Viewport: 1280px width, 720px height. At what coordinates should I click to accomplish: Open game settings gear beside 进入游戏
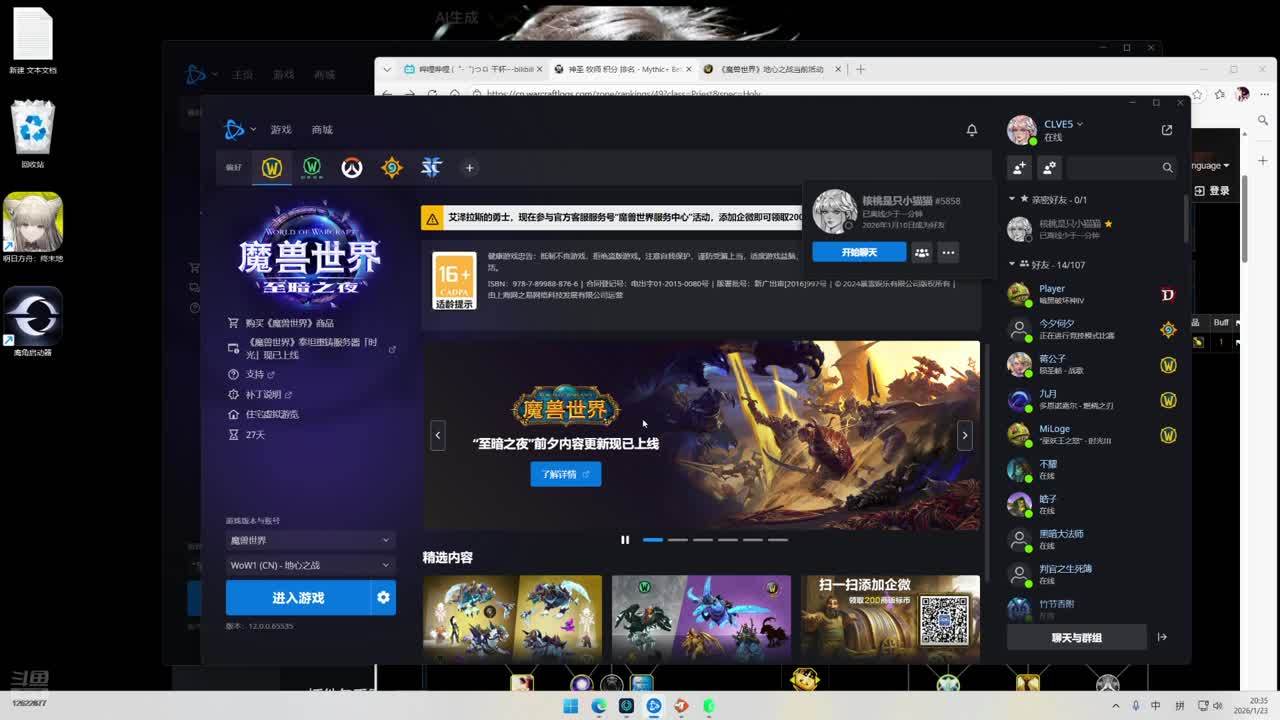click(x=383, y=597)
